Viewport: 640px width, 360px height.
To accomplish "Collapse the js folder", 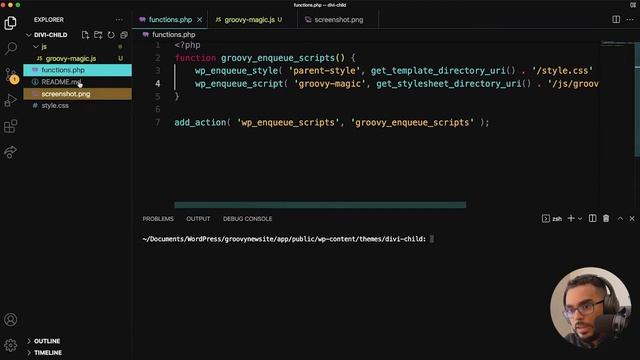I will click(36, 47).
